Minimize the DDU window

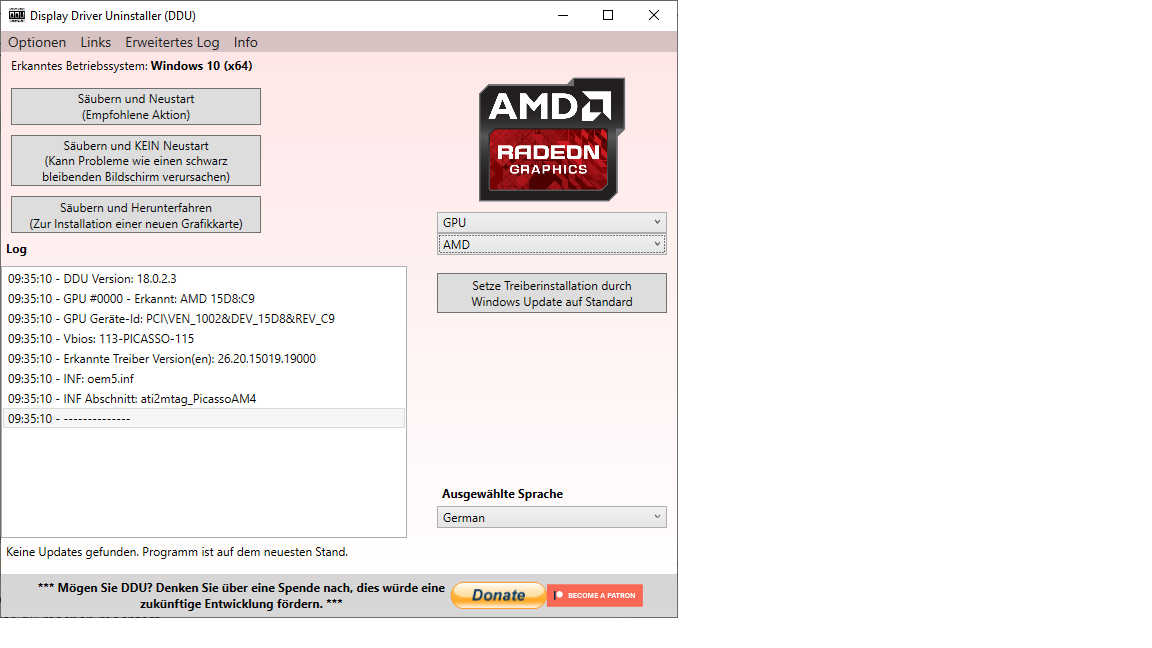click(x=563, y=15)
